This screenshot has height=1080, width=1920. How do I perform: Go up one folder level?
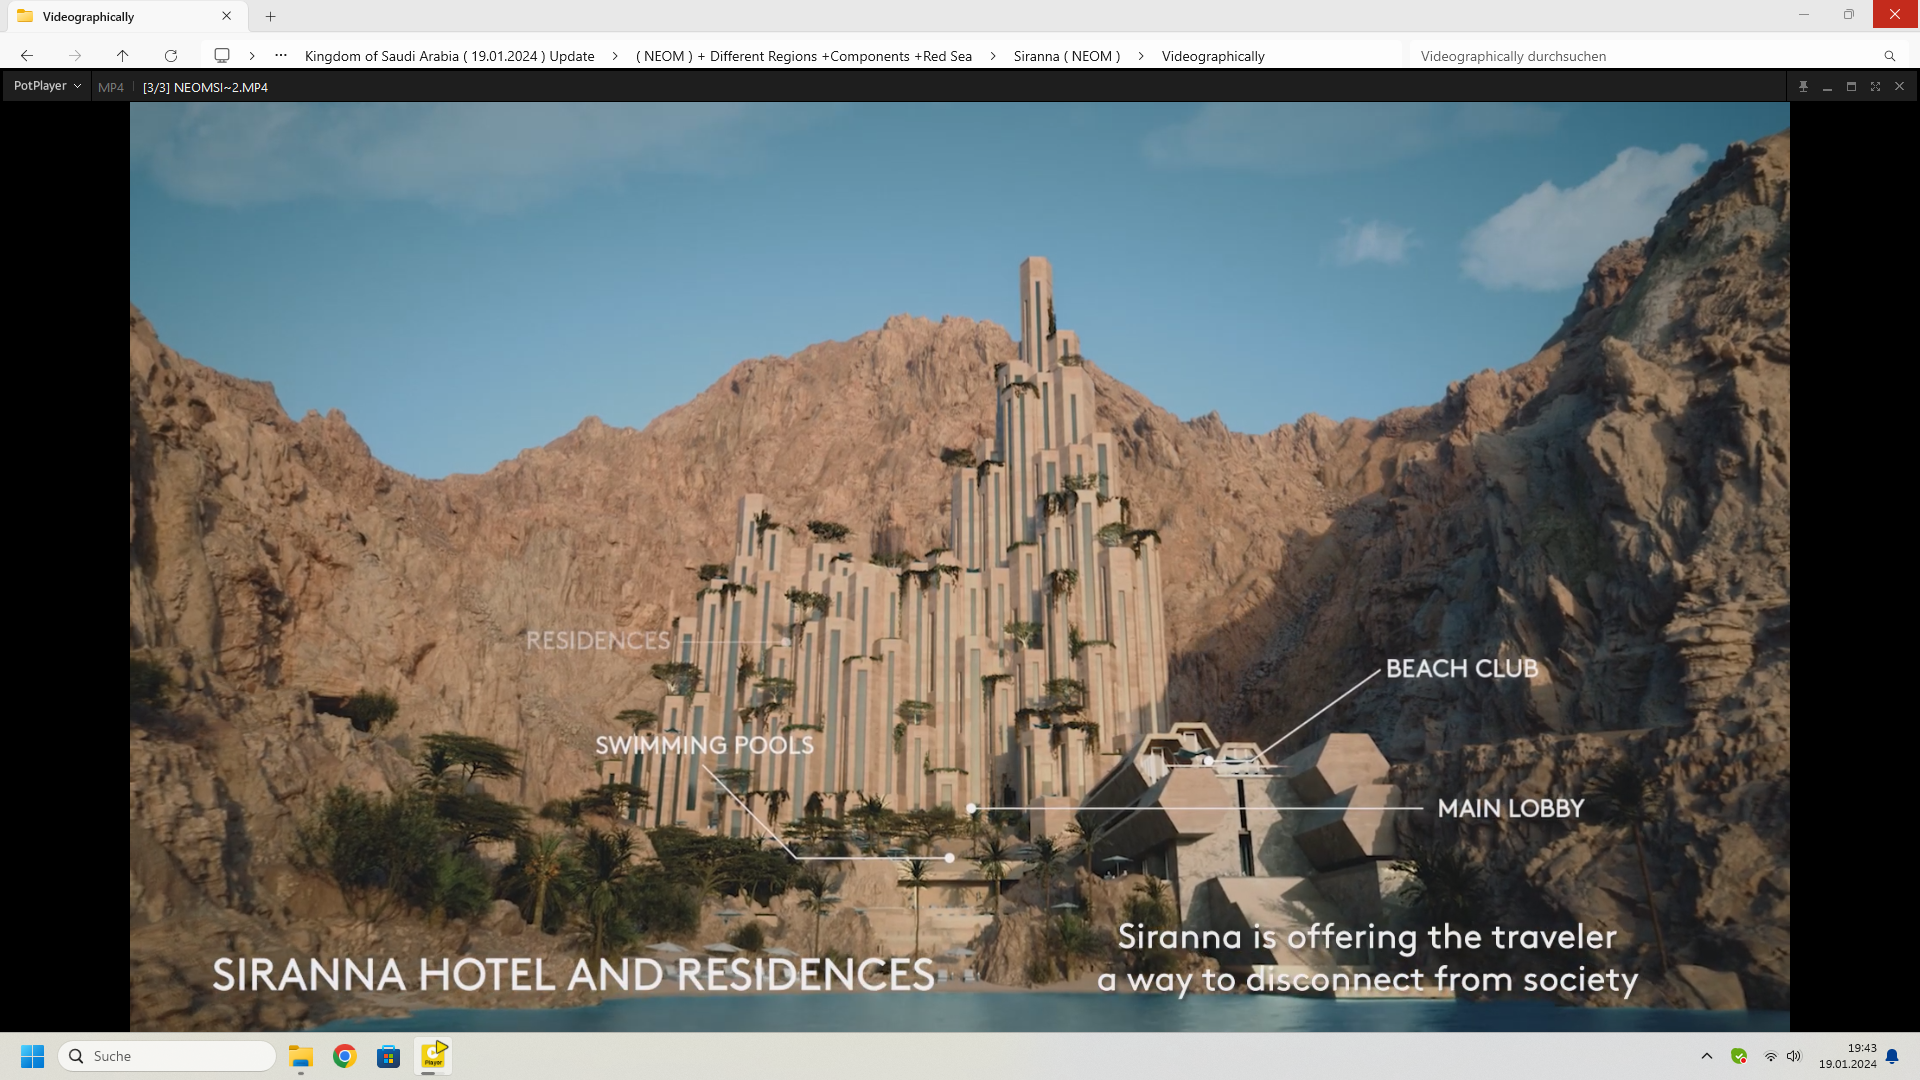tap(122, 56)
